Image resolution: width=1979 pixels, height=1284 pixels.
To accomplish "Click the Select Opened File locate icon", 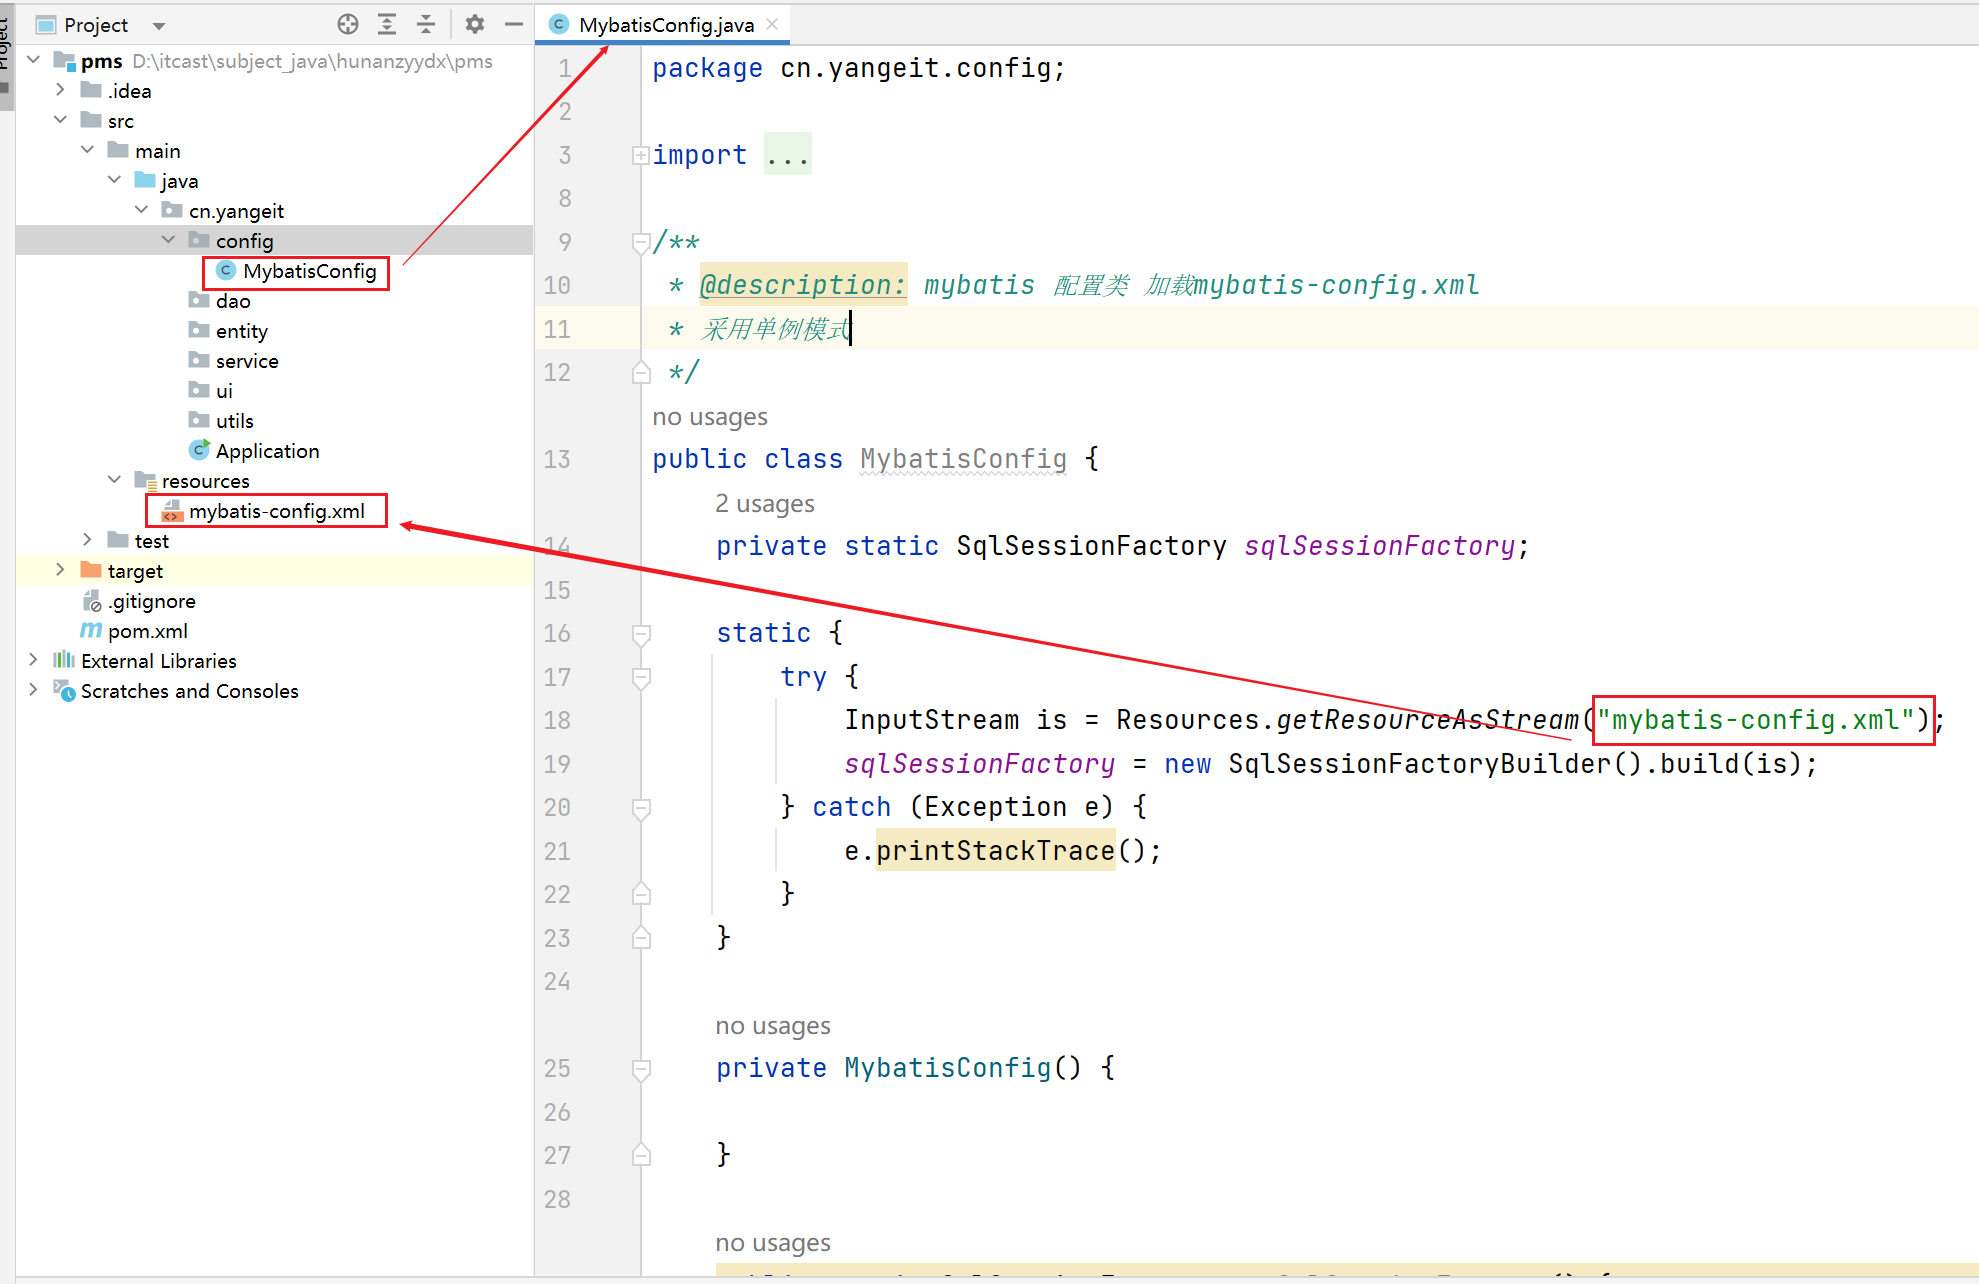I will point(347,24).
